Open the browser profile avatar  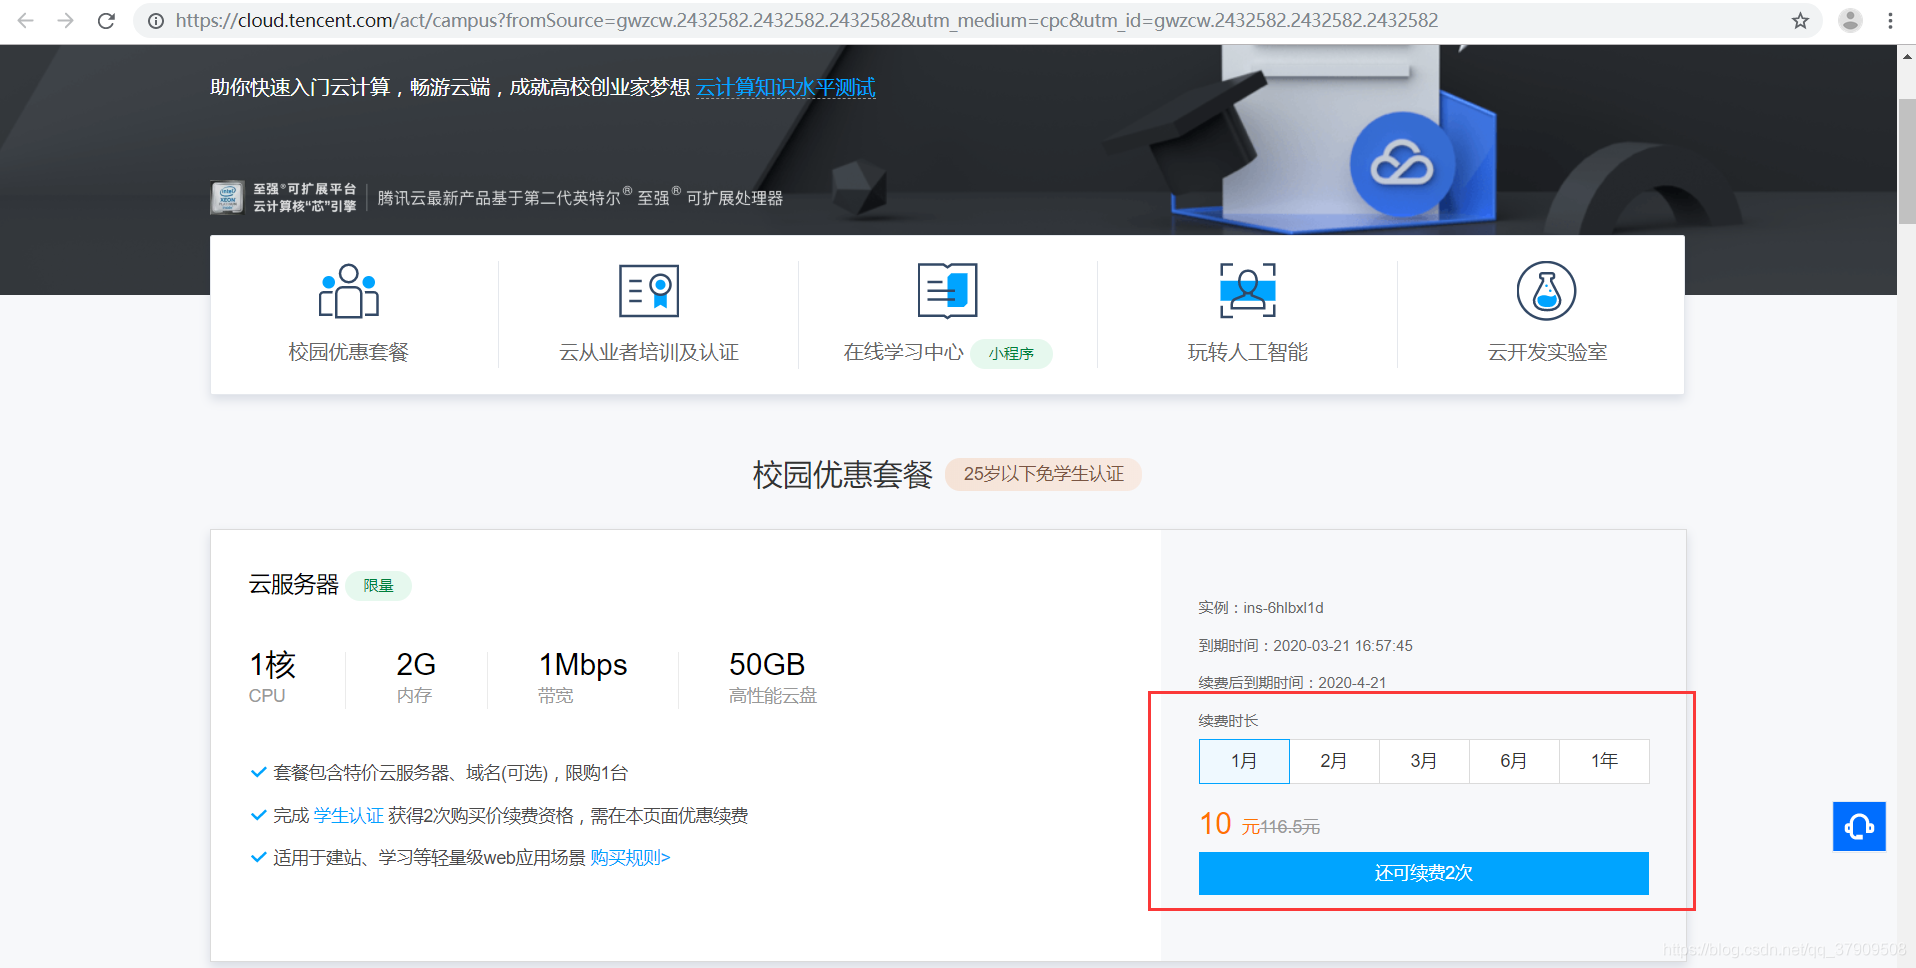[x=1850, y=20]
